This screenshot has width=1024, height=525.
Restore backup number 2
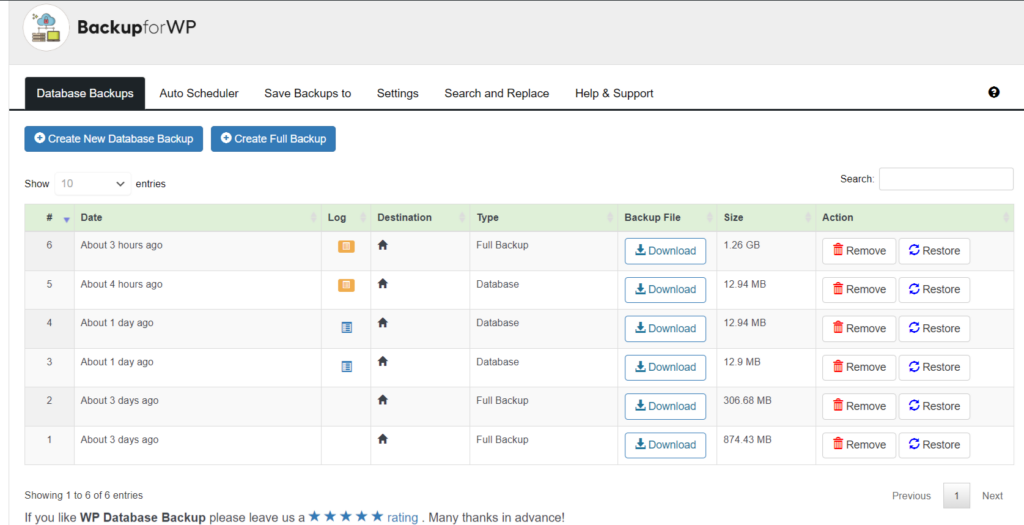(x=935, y=406)
